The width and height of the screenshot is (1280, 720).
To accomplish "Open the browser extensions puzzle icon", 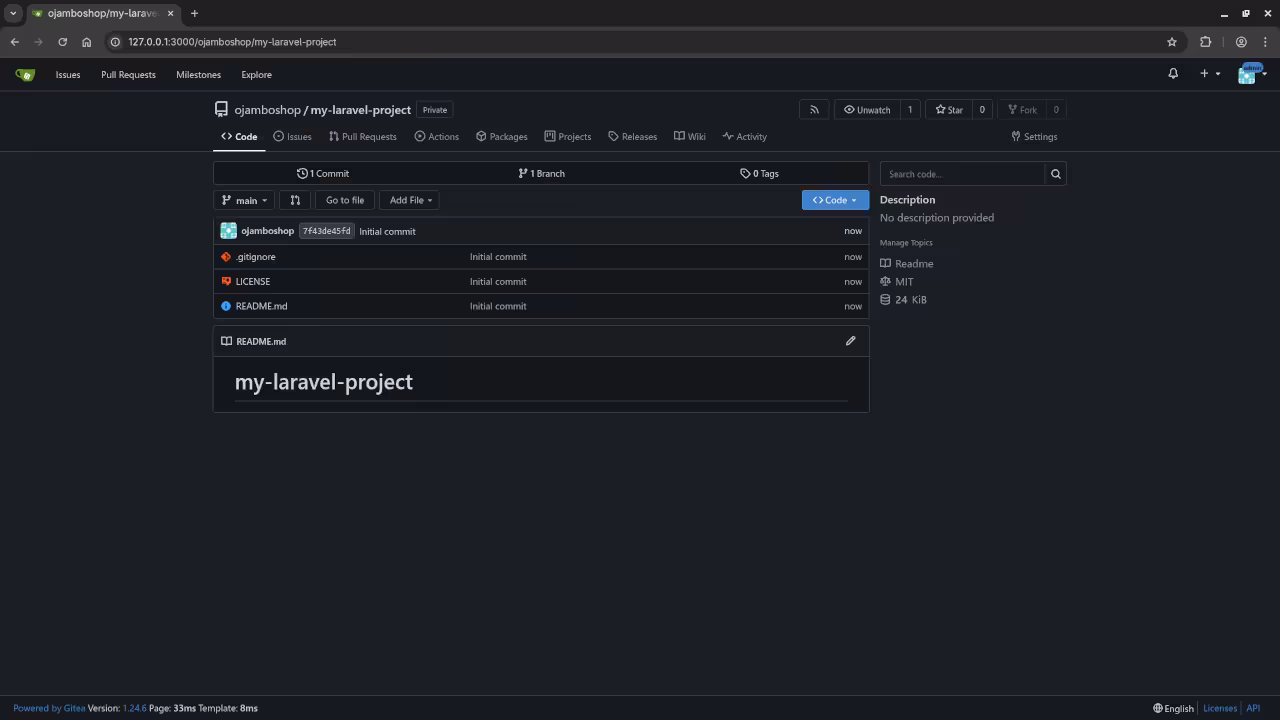I will coord(1205,42).
